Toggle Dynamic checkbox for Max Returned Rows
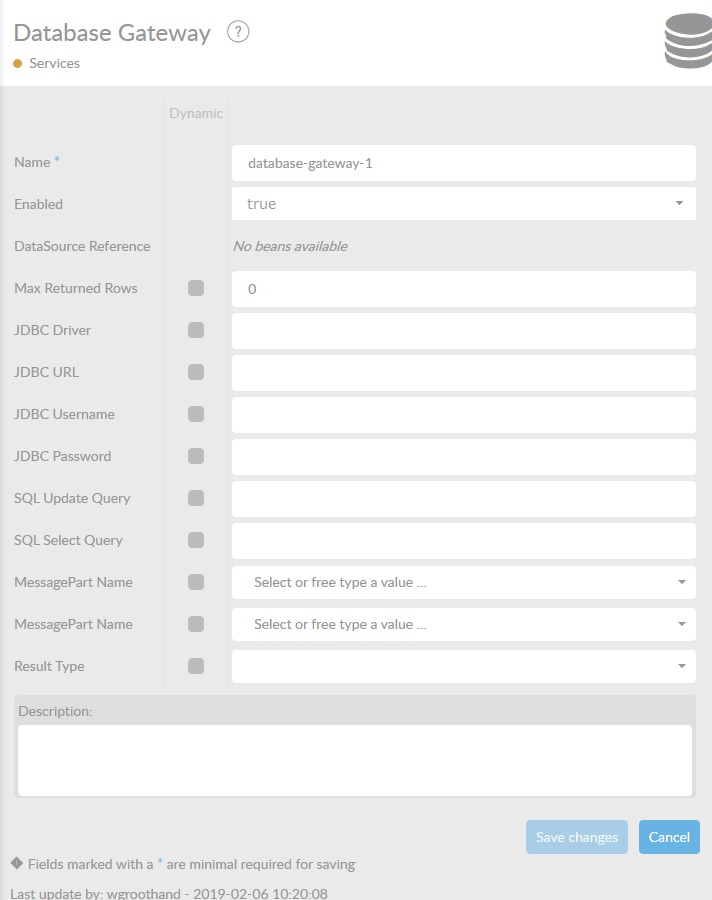Image resolution: width=712 pixels, height=900 pixels. pos(196,288)
